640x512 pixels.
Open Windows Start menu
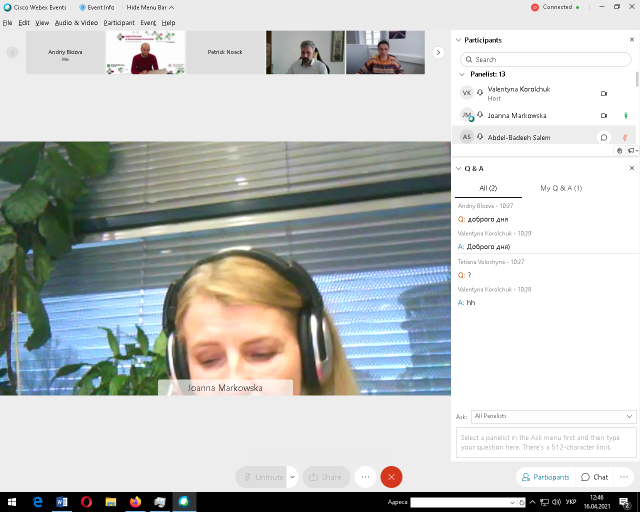click(x=12, y=502)
